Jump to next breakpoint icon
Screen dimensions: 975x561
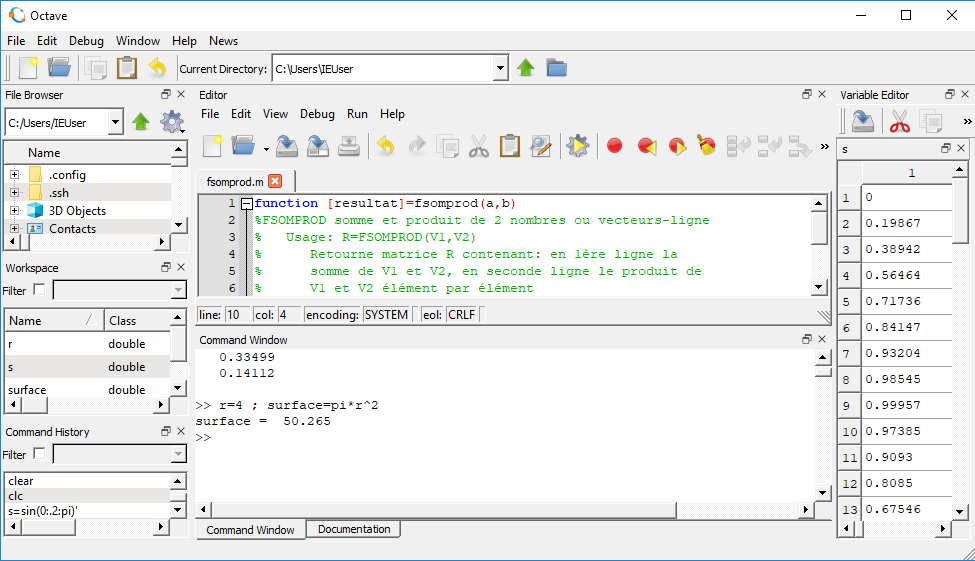pos(677,146)
